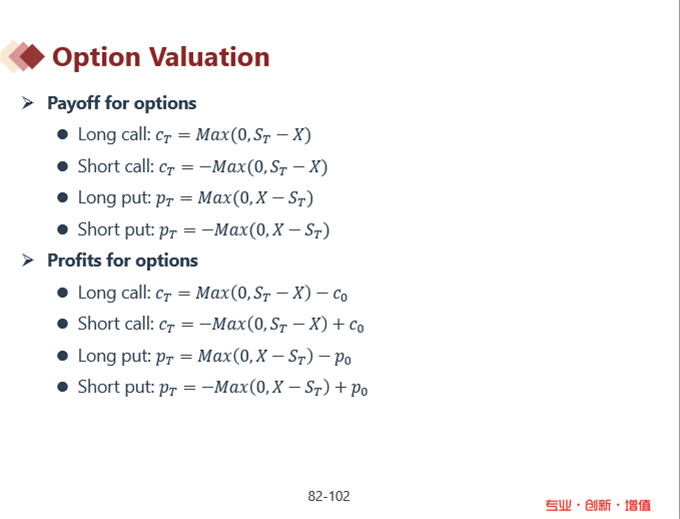This screenshot has width=680, height=519.
Task: Click the Payoff for options heading
Action: tap(122, 104)
